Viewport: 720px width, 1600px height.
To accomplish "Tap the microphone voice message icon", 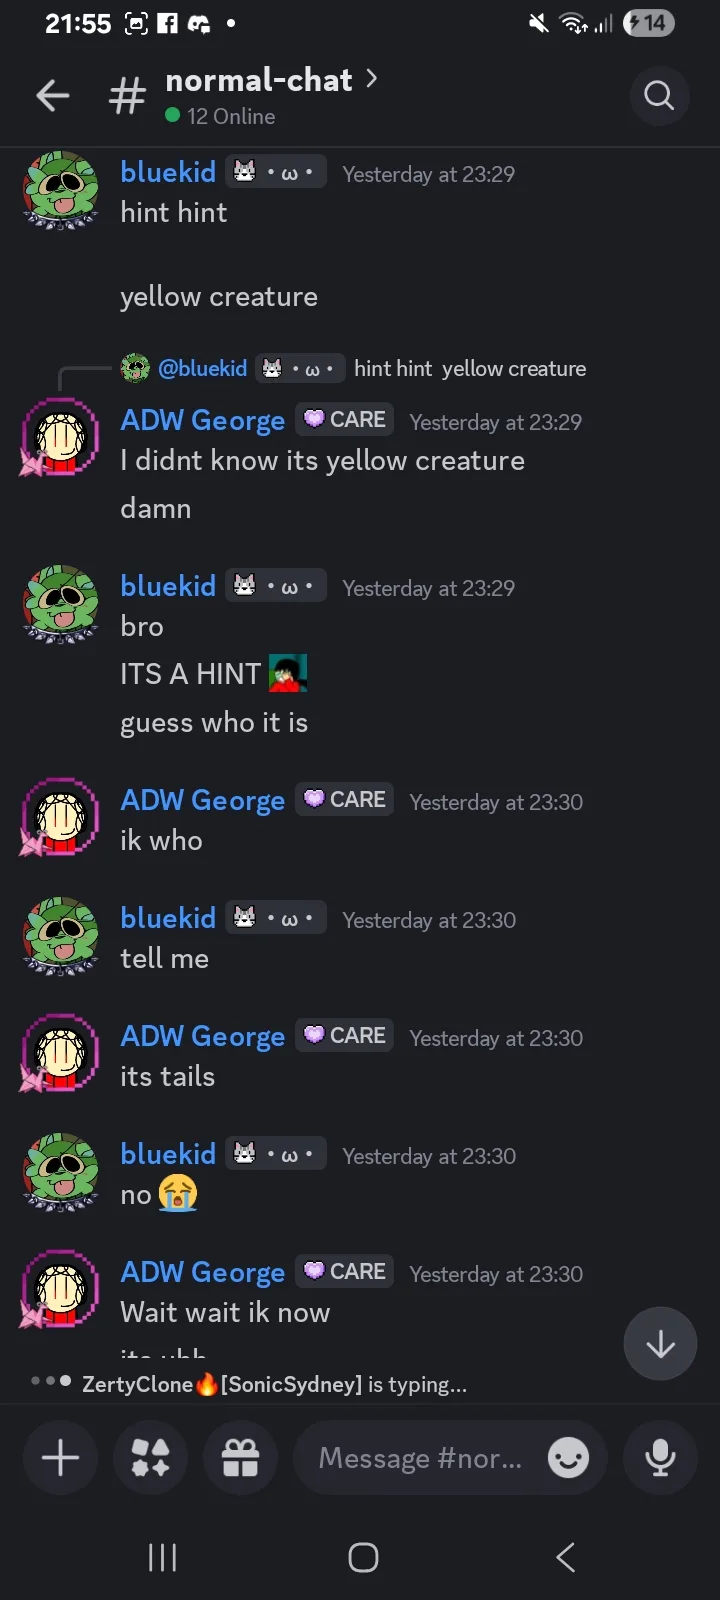I will point(660,1458).
